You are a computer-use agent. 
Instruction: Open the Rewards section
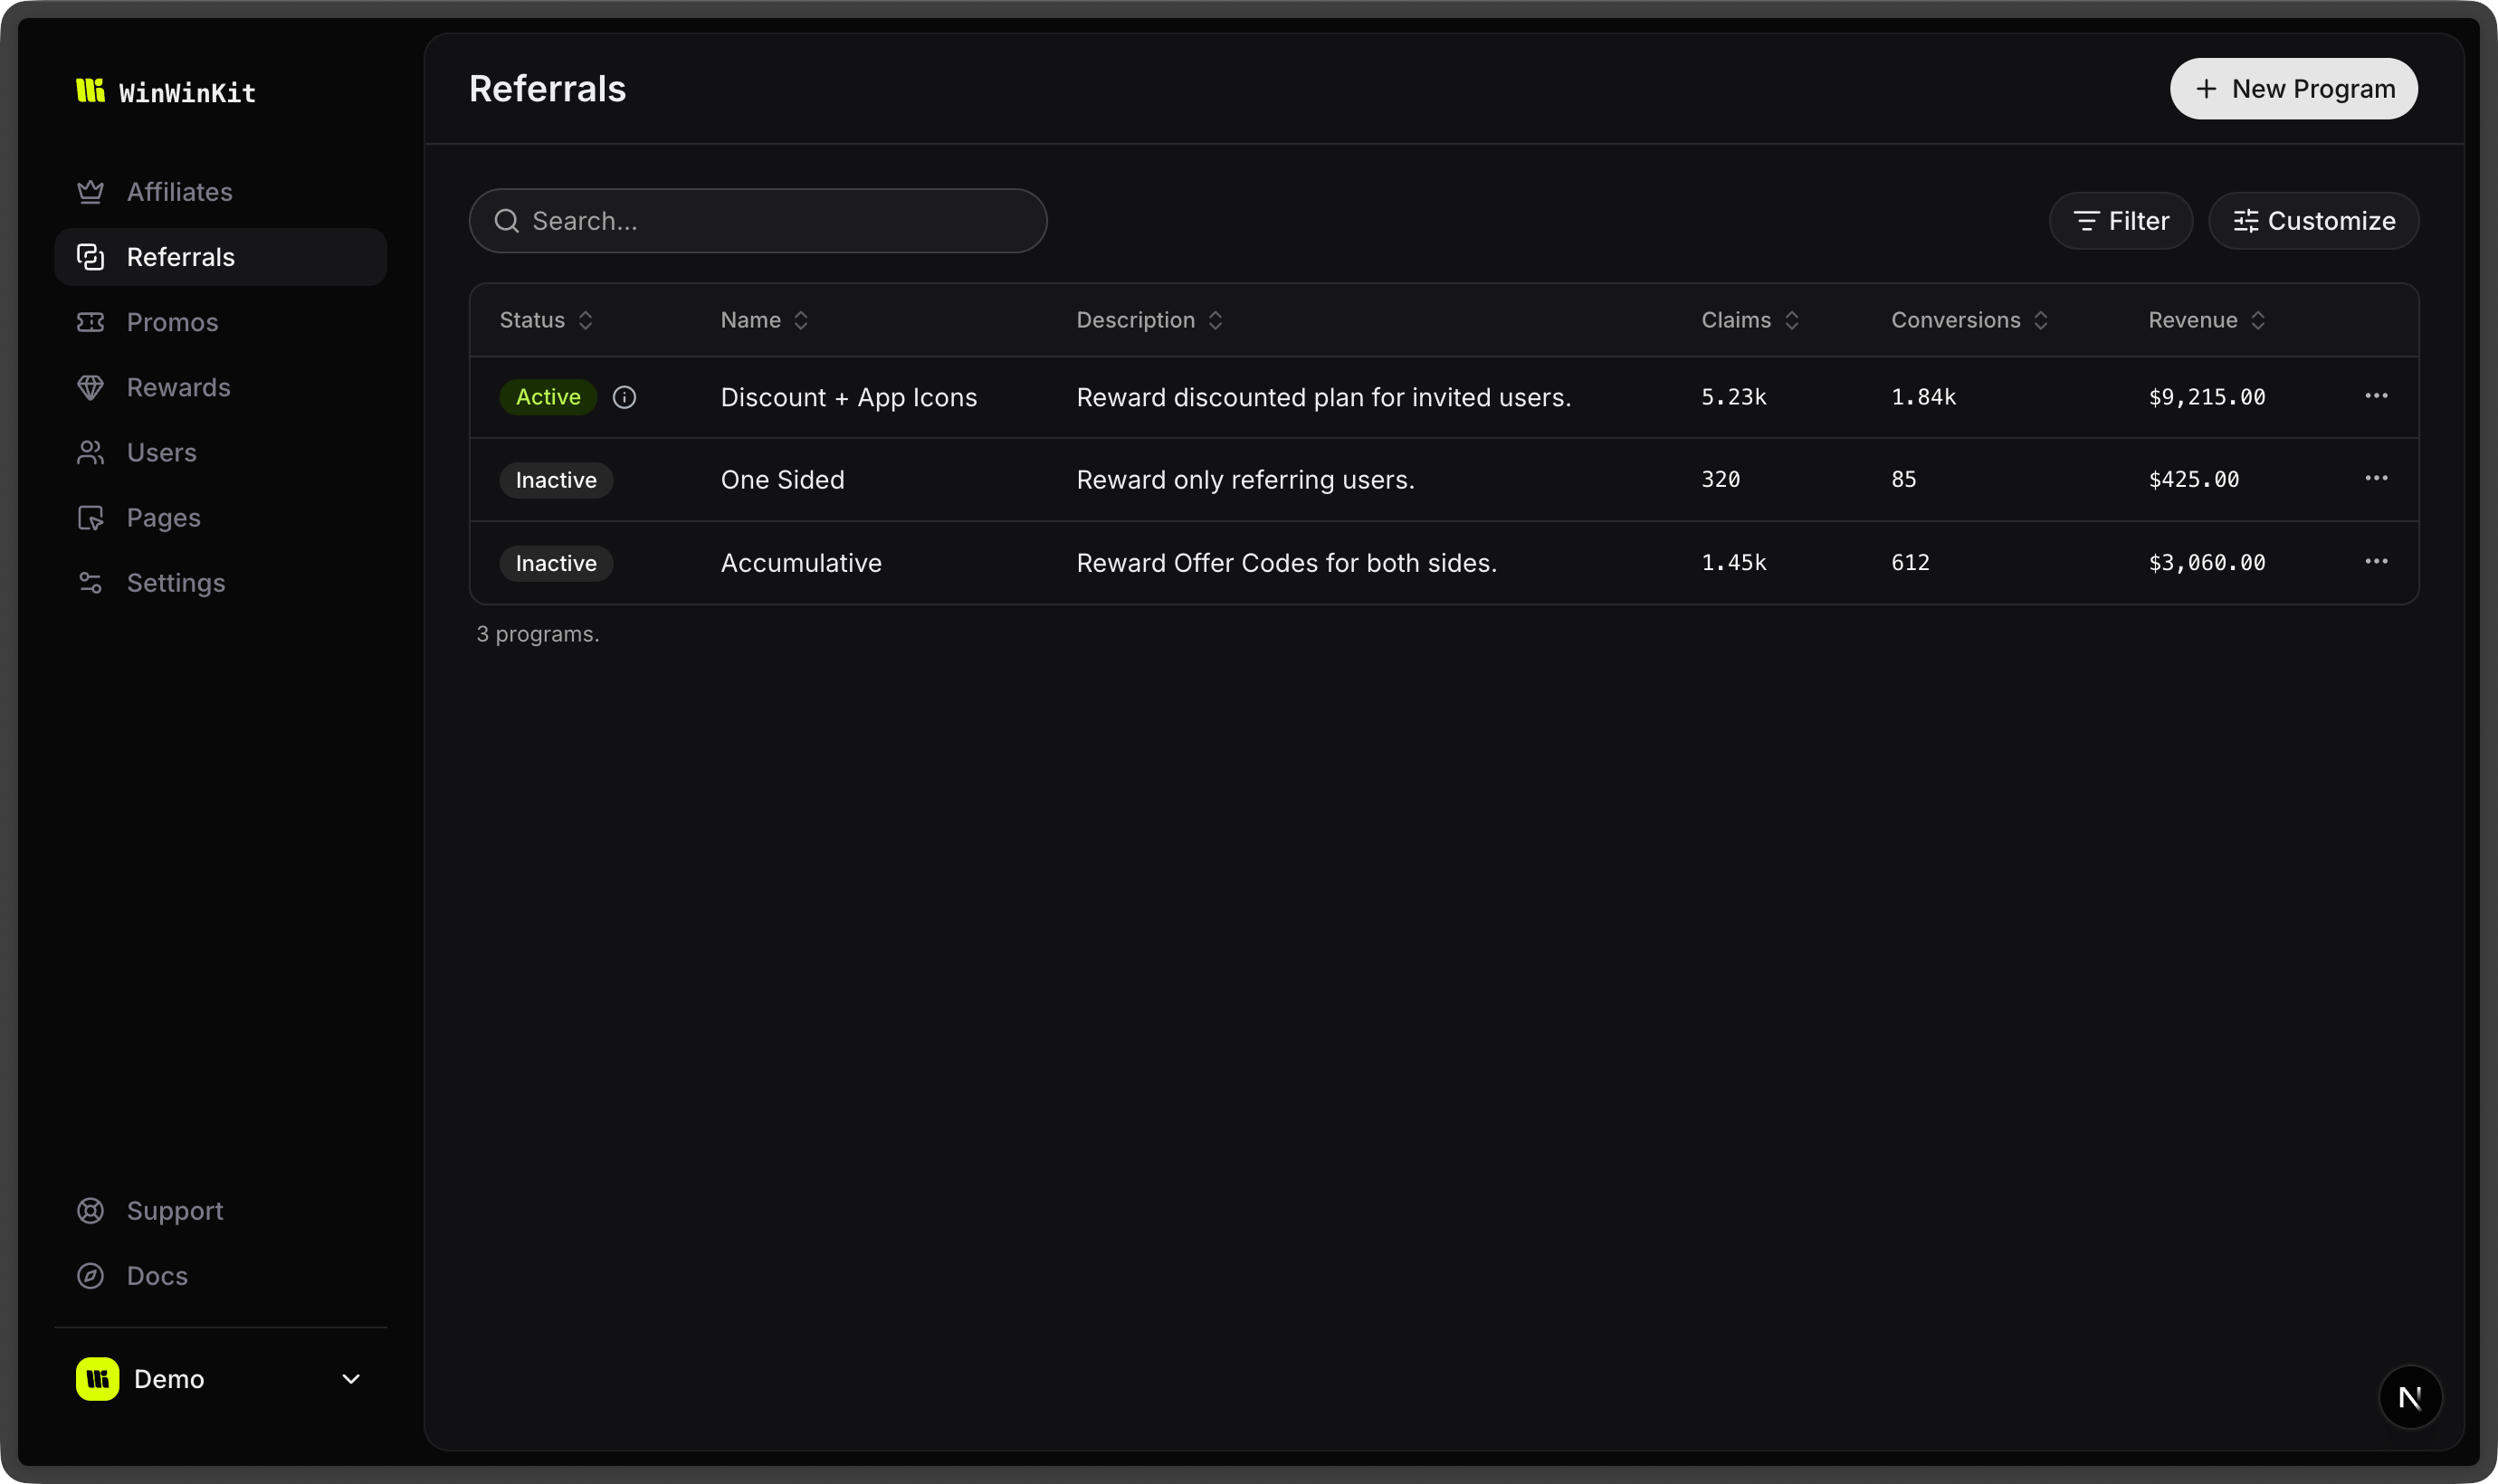[220, 387]
